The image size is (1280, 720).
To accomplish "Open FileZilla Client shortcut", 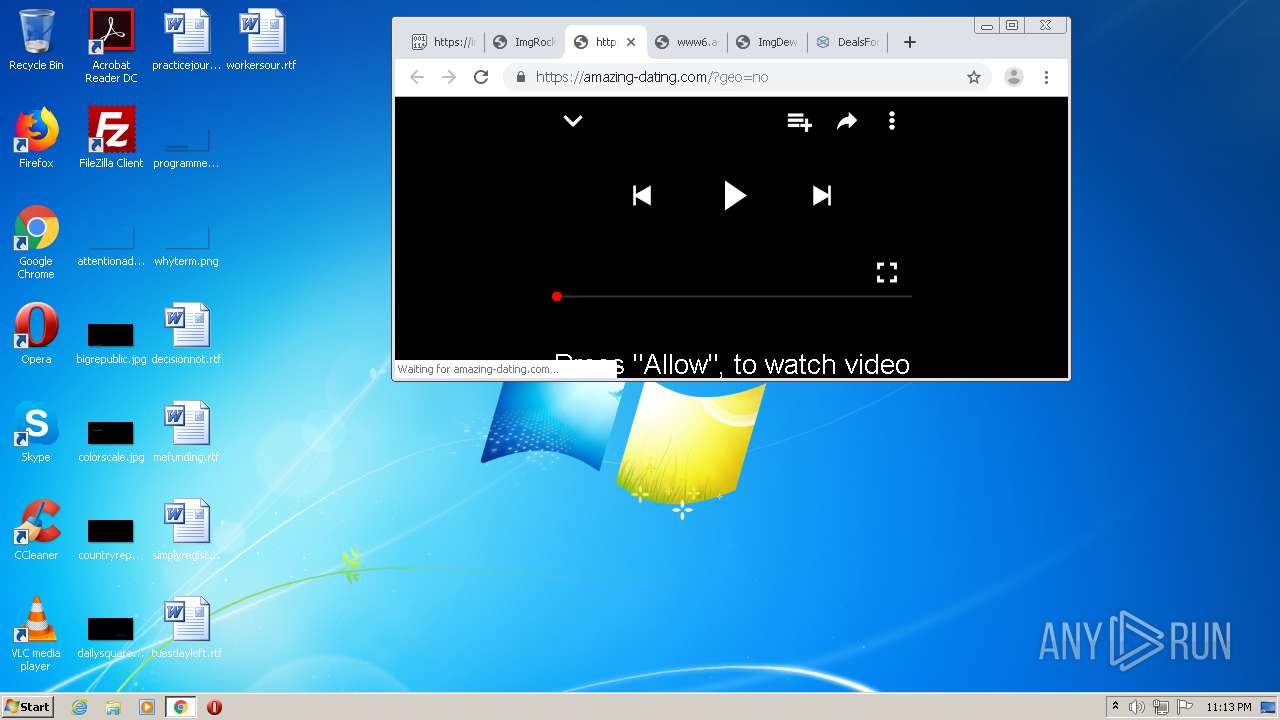I will tap(111, 138).
